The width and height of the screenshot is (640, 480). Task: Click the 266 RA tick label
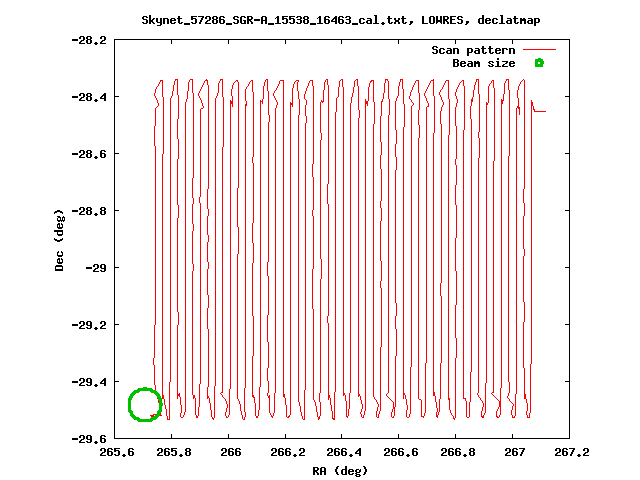coord(231,452)
